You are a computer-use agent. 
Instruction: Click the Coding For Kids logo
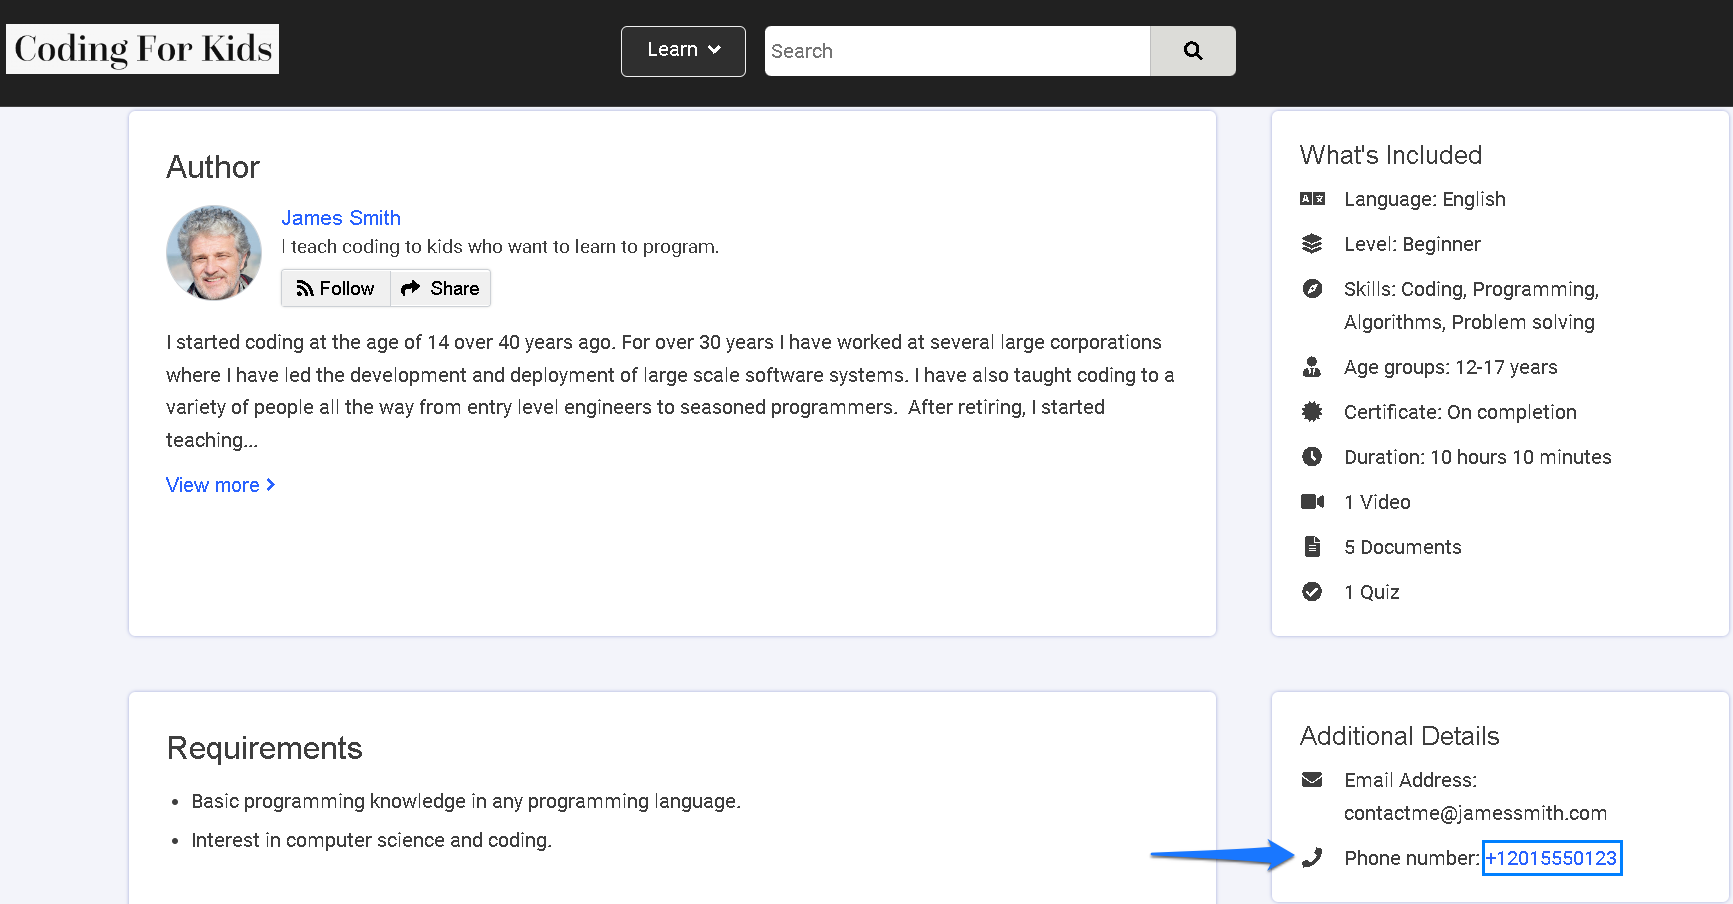[x=143, y=49]
